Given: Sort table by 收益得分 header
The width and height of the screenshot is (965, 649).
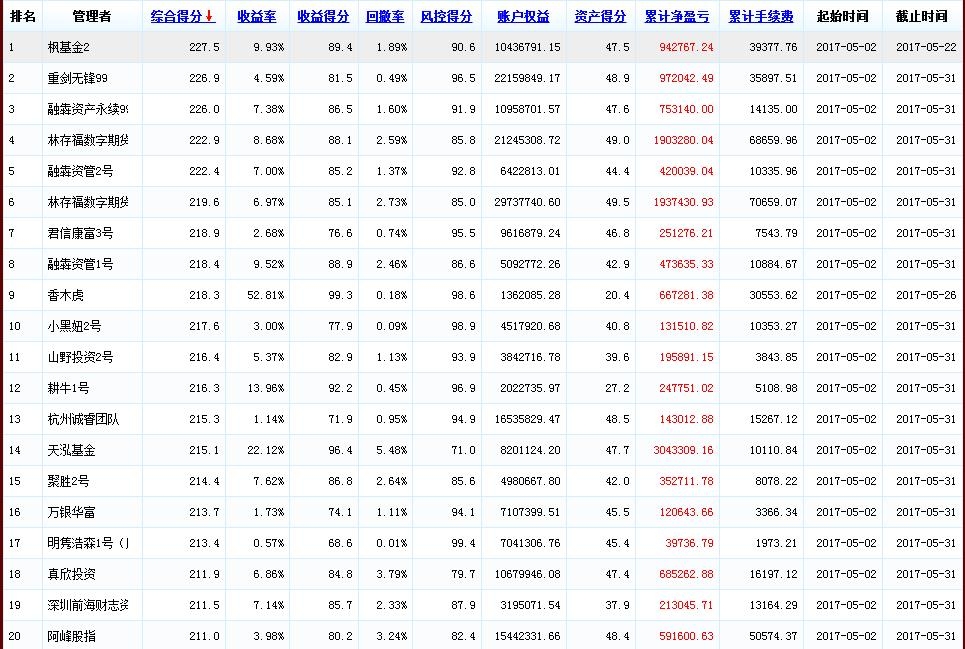Looking at the screenshot, I should coord(323,17).
